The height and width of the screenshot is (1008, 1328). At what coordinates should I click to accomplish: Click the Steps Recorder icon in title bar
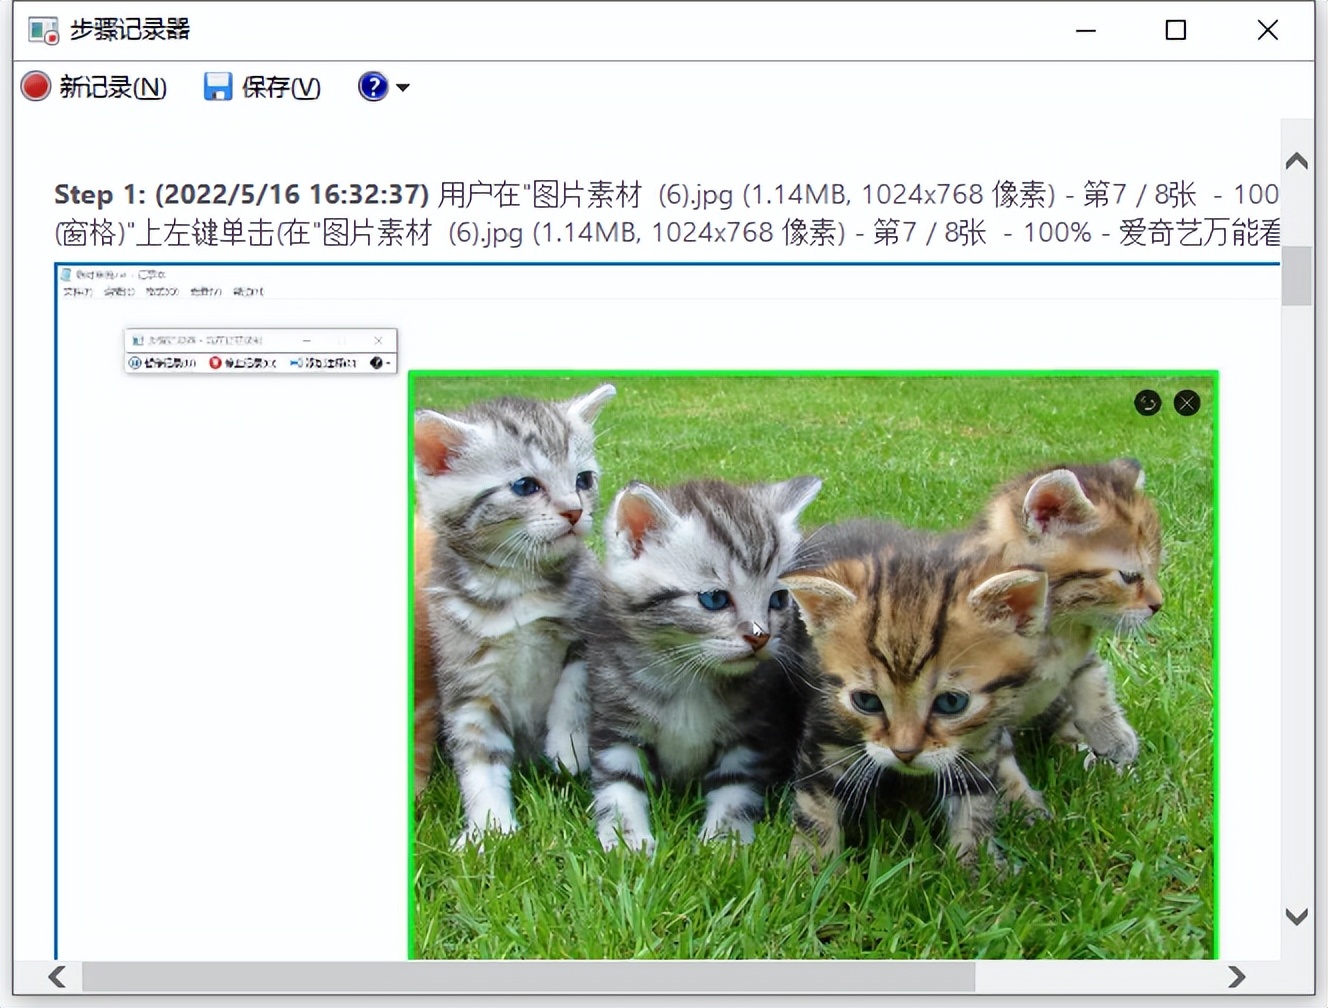[x=42, y=30]
